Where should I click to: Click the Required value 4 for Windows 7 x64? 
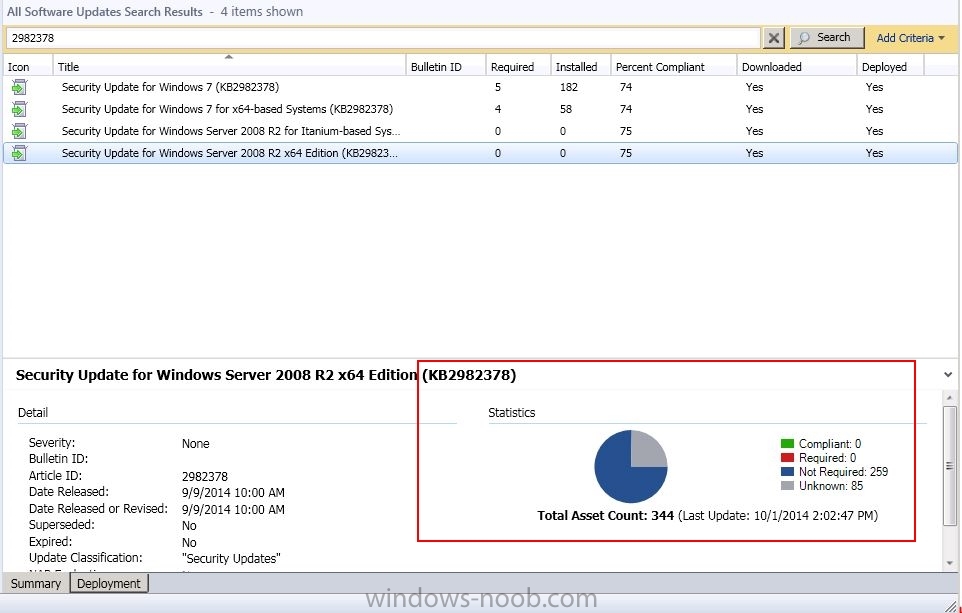(x=498, y=109)
